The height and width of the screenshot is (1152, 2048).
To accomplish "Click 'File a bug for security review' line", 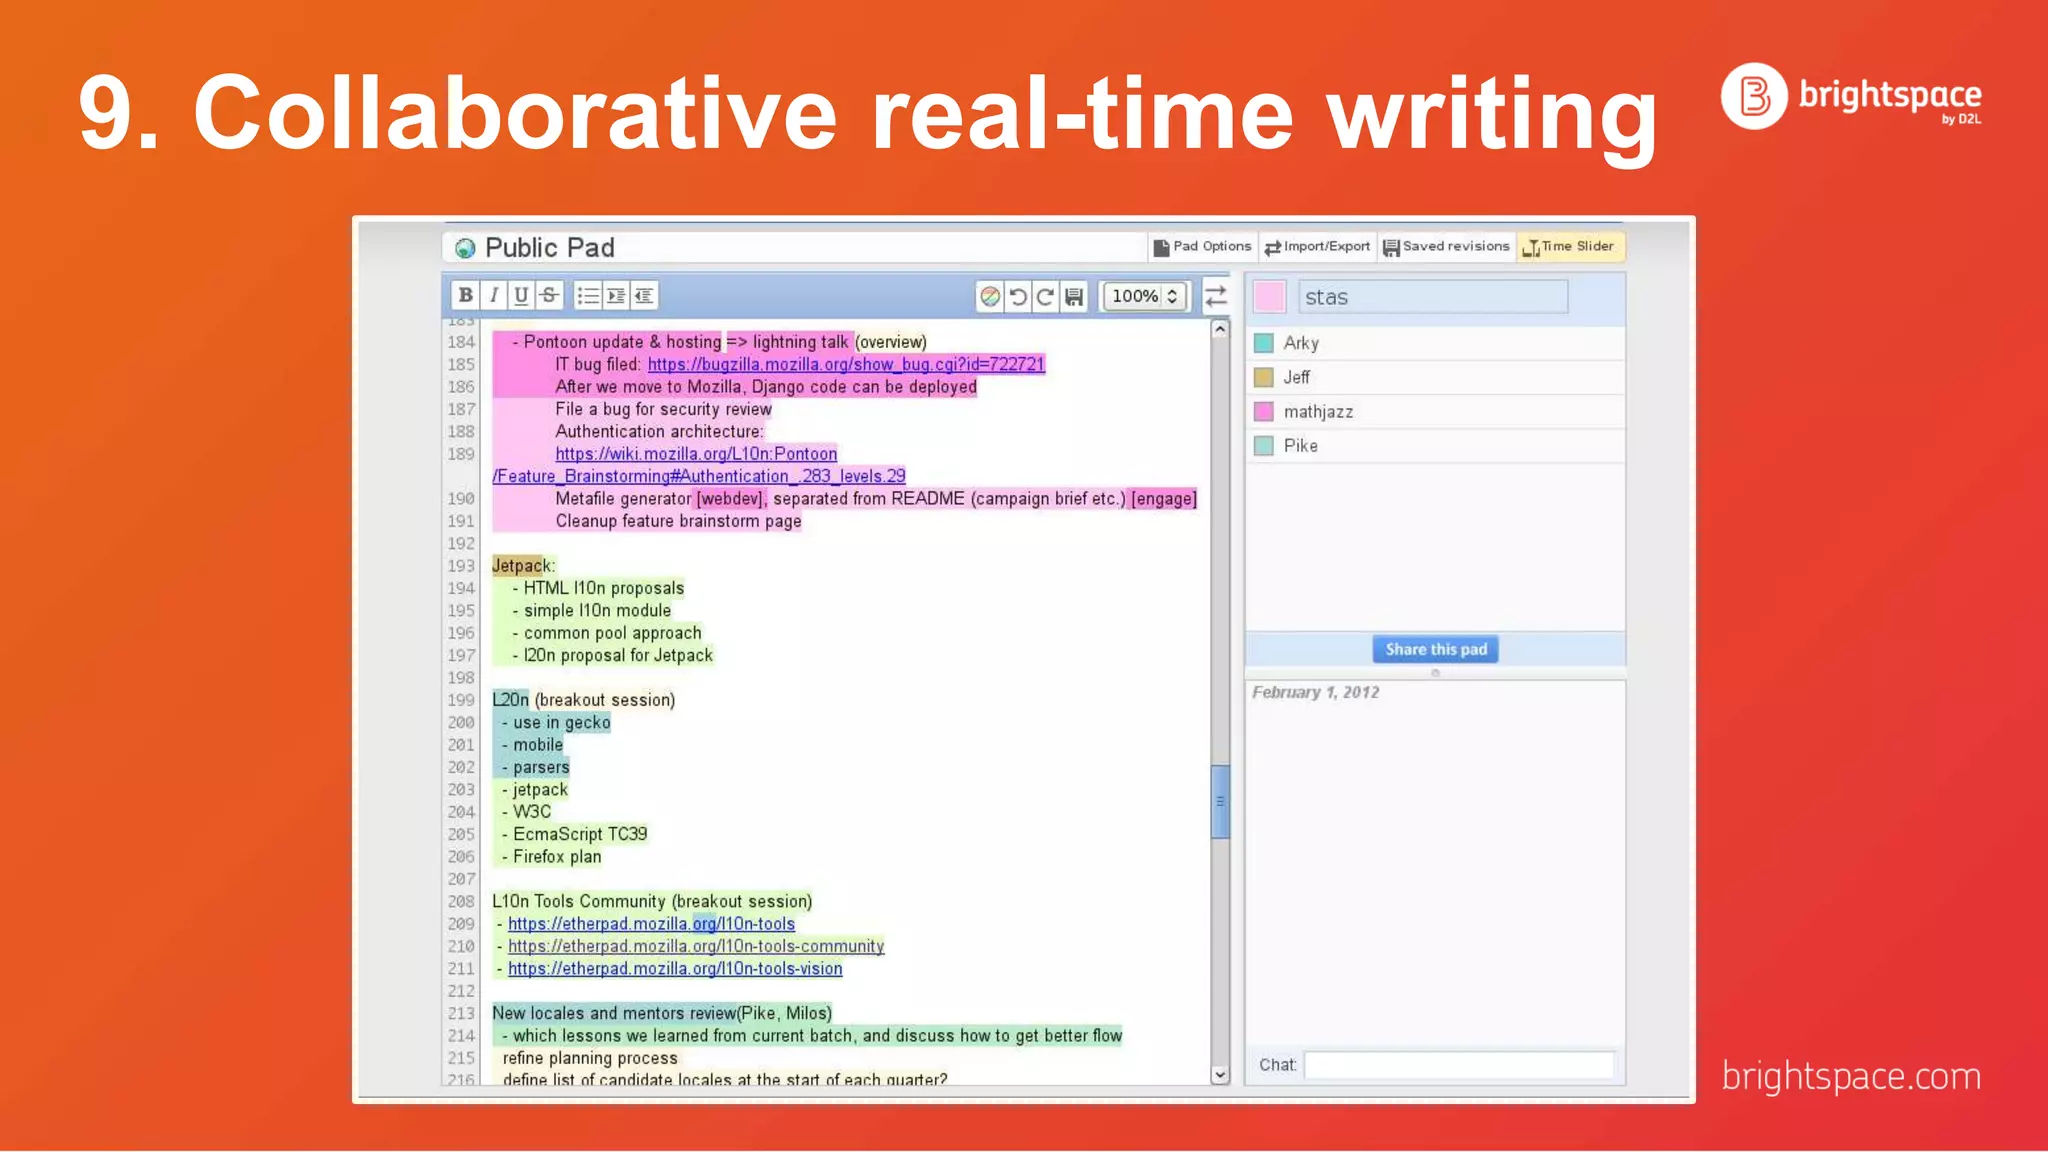I will coord(663,409).
